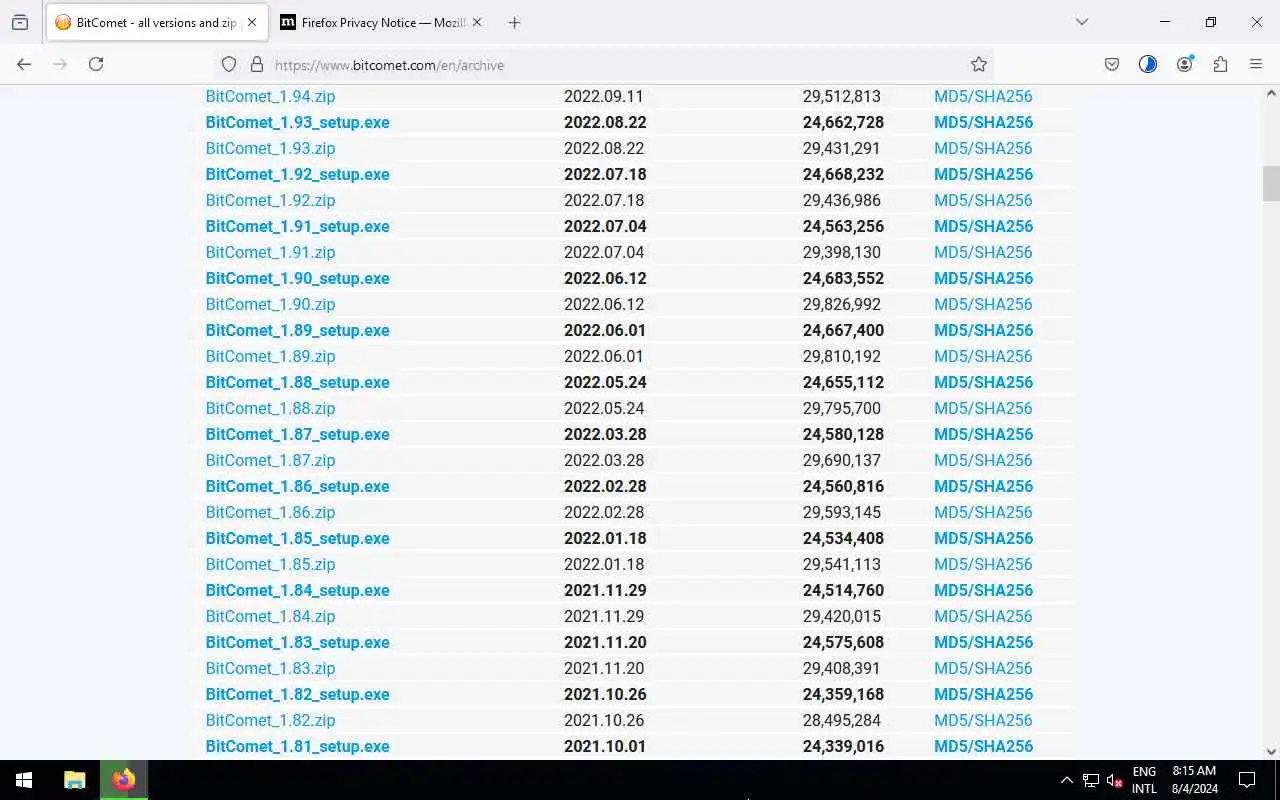Viewport: 1280px width, 800px height.
Task: Download BitComet_1.82.zip
Action: (270, 720)
